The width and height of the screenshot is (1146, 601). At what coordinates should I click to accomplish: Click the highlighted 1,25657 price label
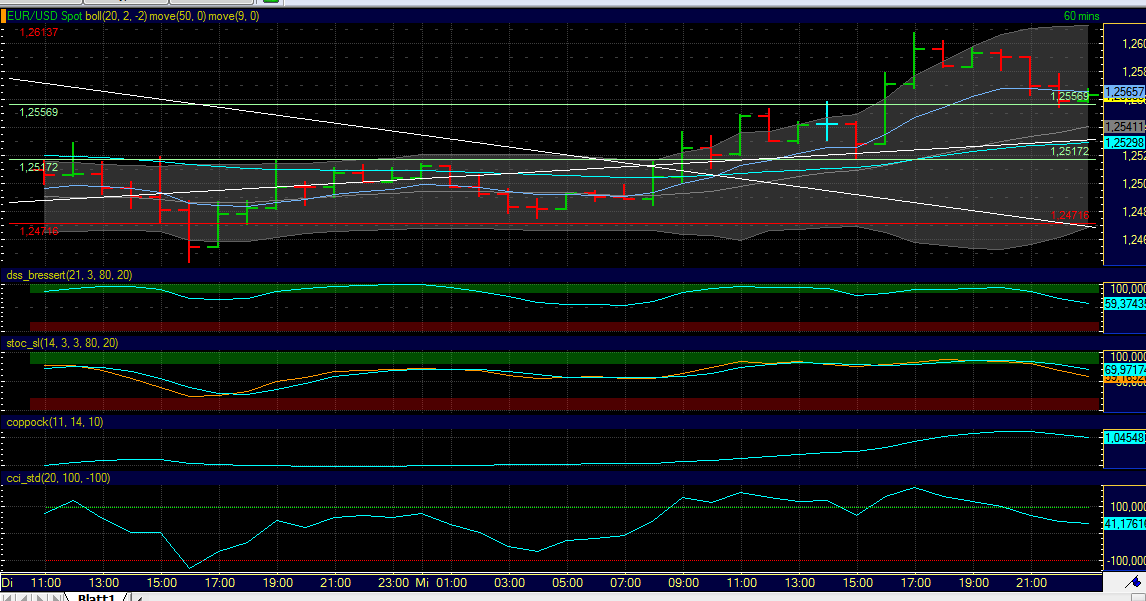click(1124, 90)
